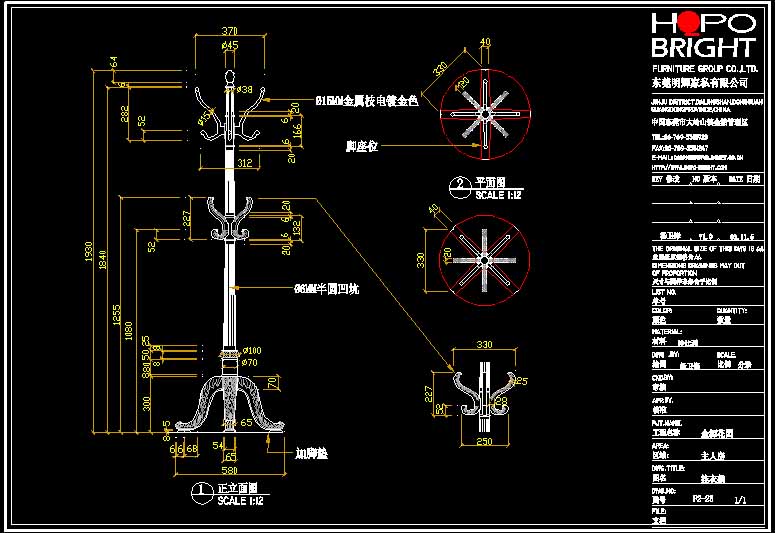The height and width of the screenshot is (533, 775).
Task: Click the 132 dimension near middle hooks
Action: pyautogui.click(x=297, y=228)
